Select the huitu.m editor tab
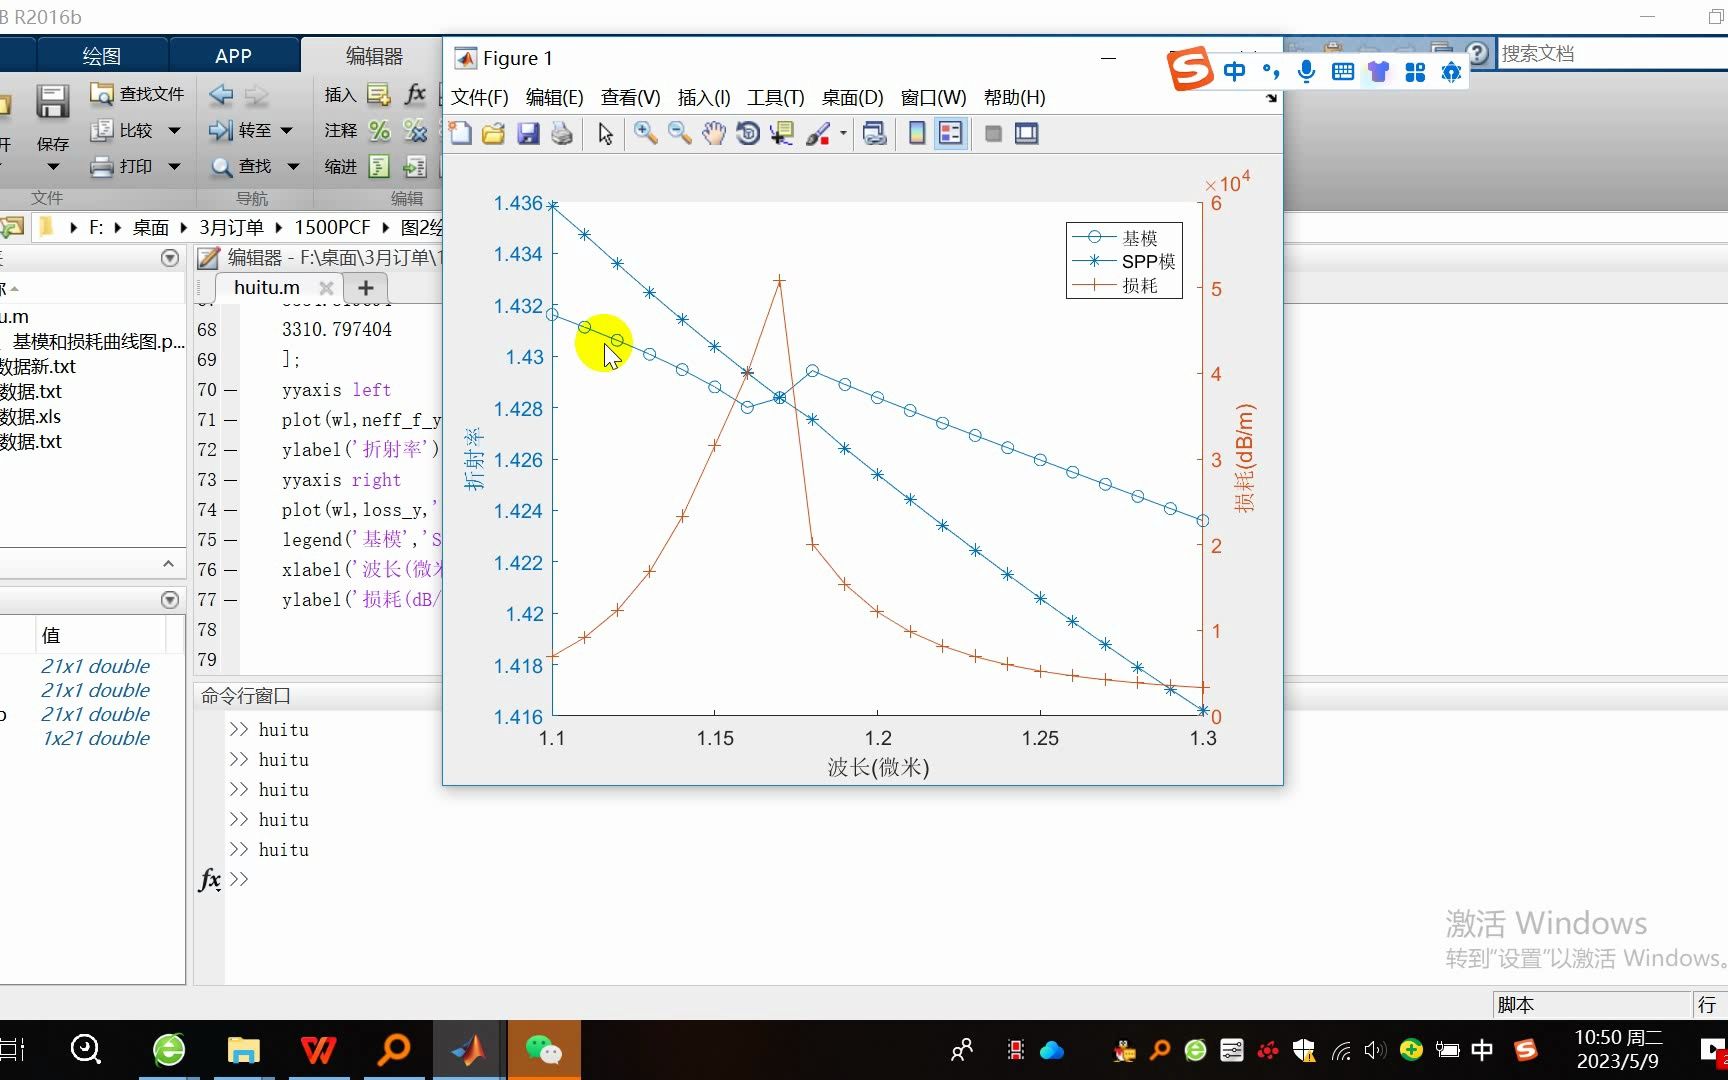 tap(266, 288)
